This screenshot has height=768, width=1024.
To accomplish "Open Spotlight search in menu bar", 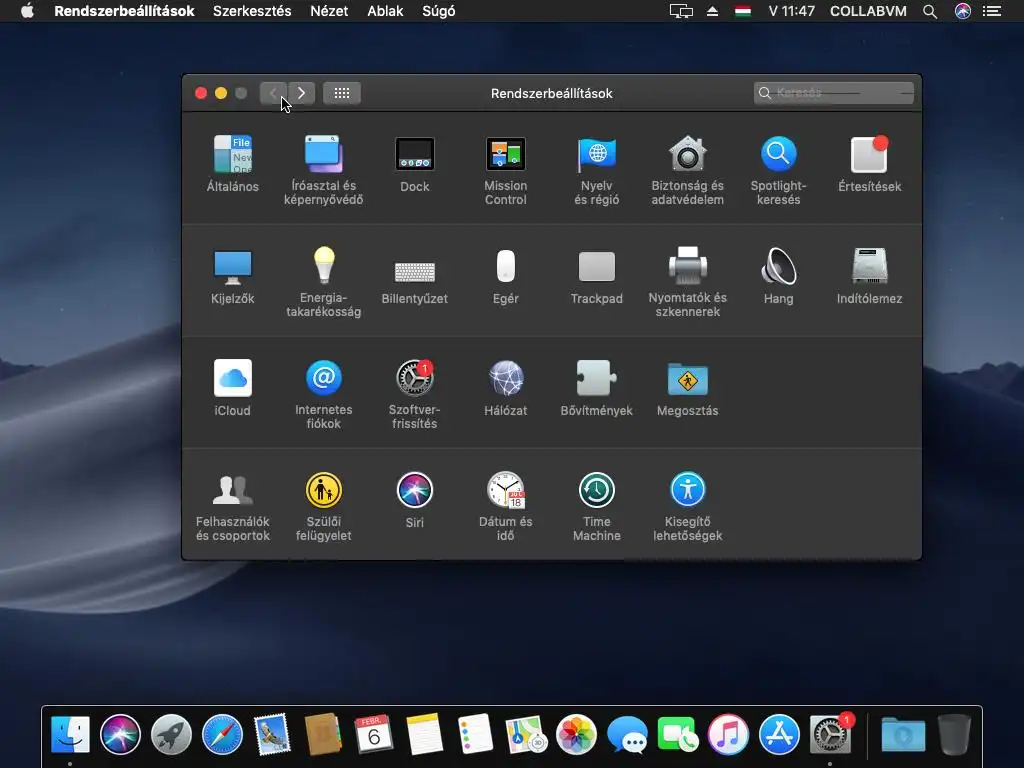I will point(930,11).
